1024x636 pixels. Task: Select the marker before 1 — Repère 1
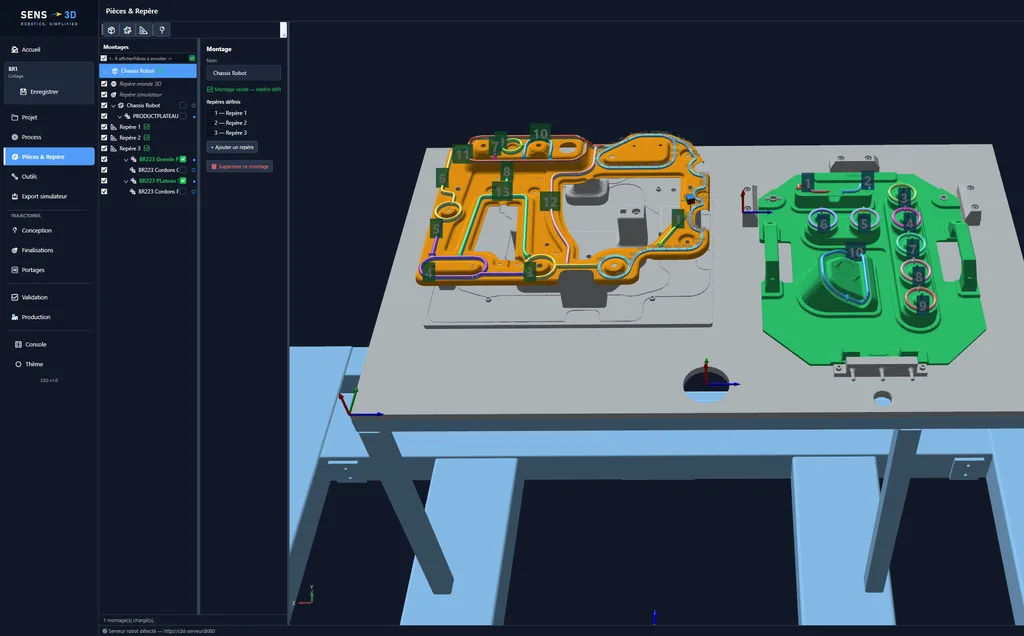point(210,113)
